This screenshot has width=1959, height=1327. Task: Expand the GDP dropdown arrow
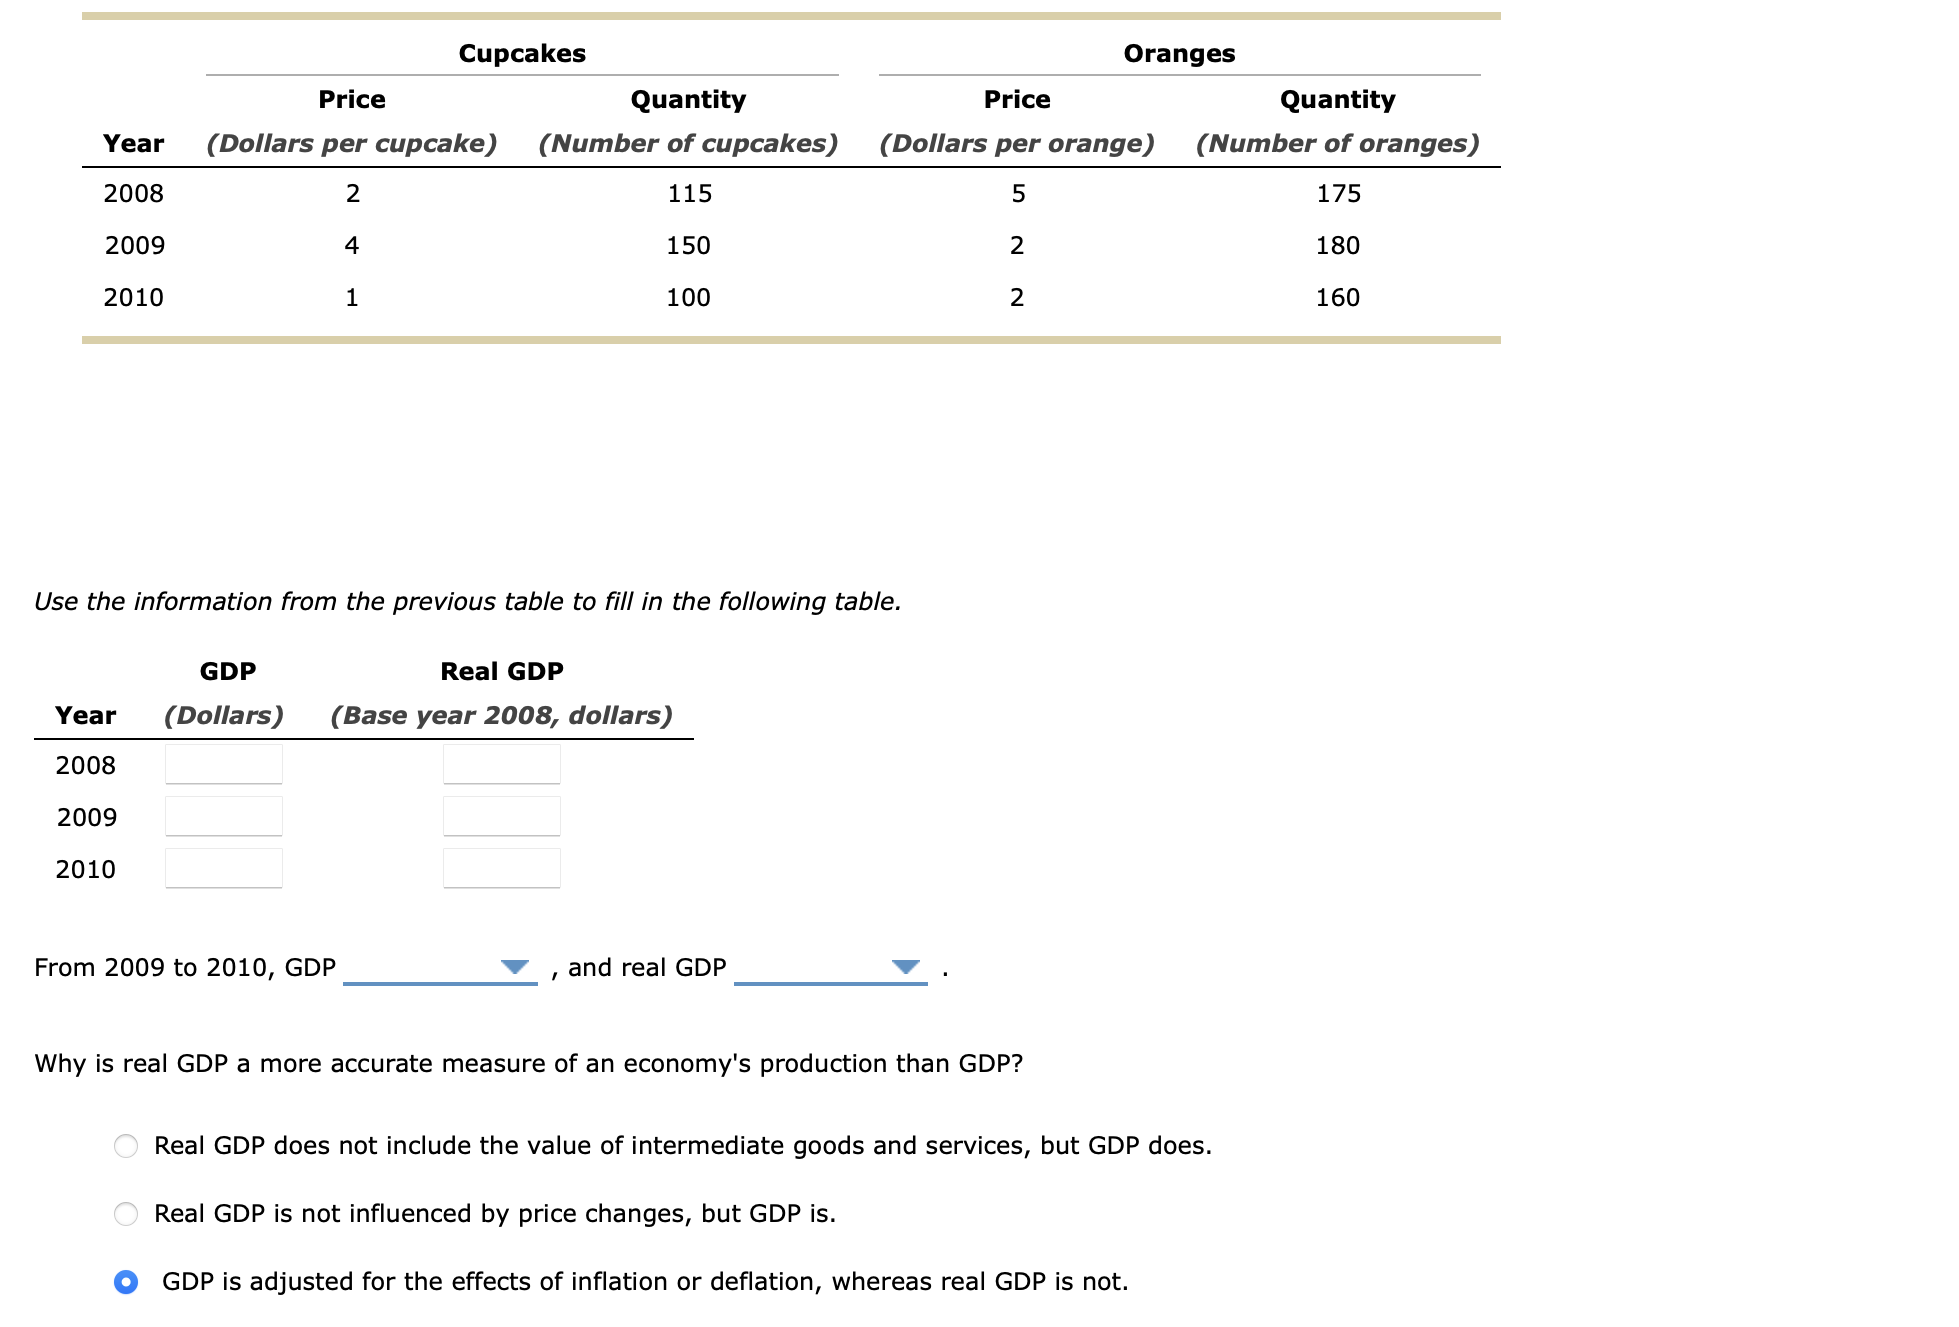click(x=516, y=966)
